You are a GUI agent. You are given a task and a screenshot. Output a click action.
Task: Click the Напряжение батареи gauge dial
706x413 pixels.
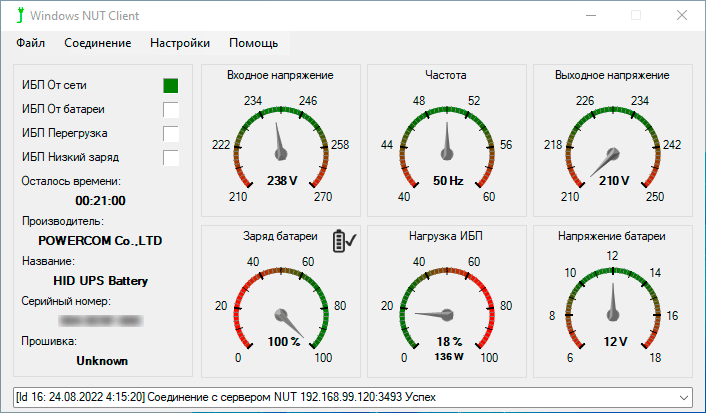click(x=613, y=309)
